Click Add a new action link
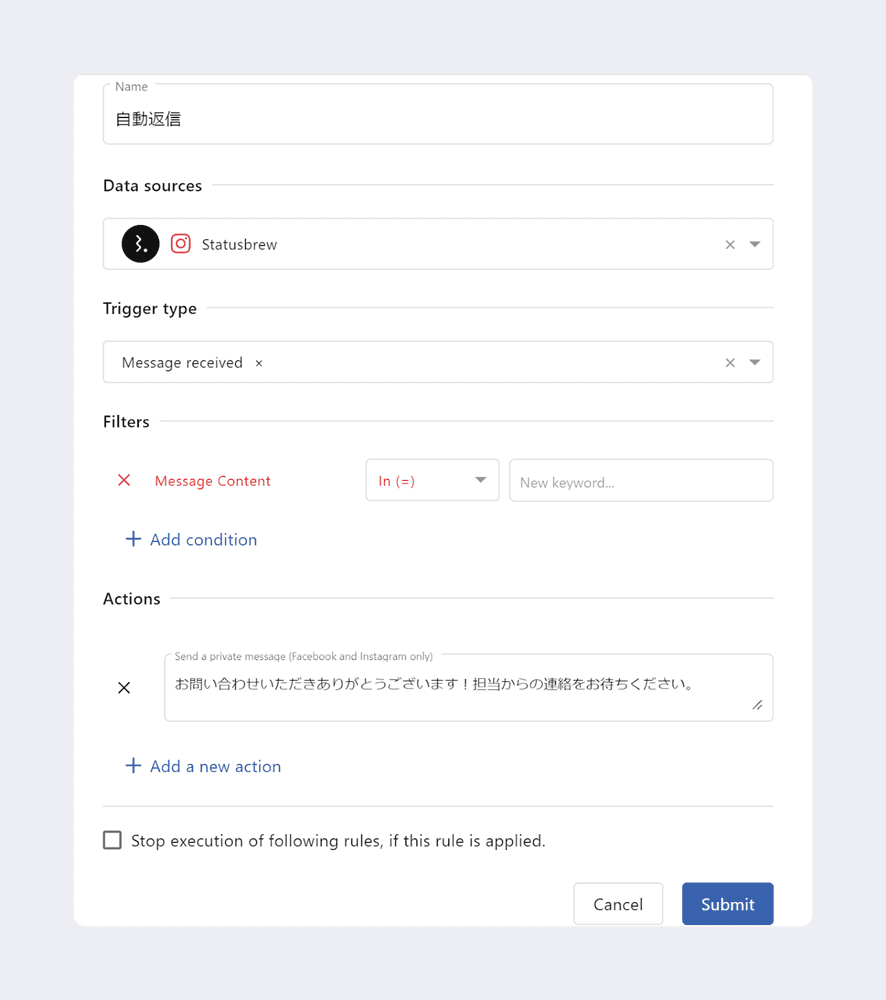Viewport: 886px width, 1000px height. tap(215, 767)
